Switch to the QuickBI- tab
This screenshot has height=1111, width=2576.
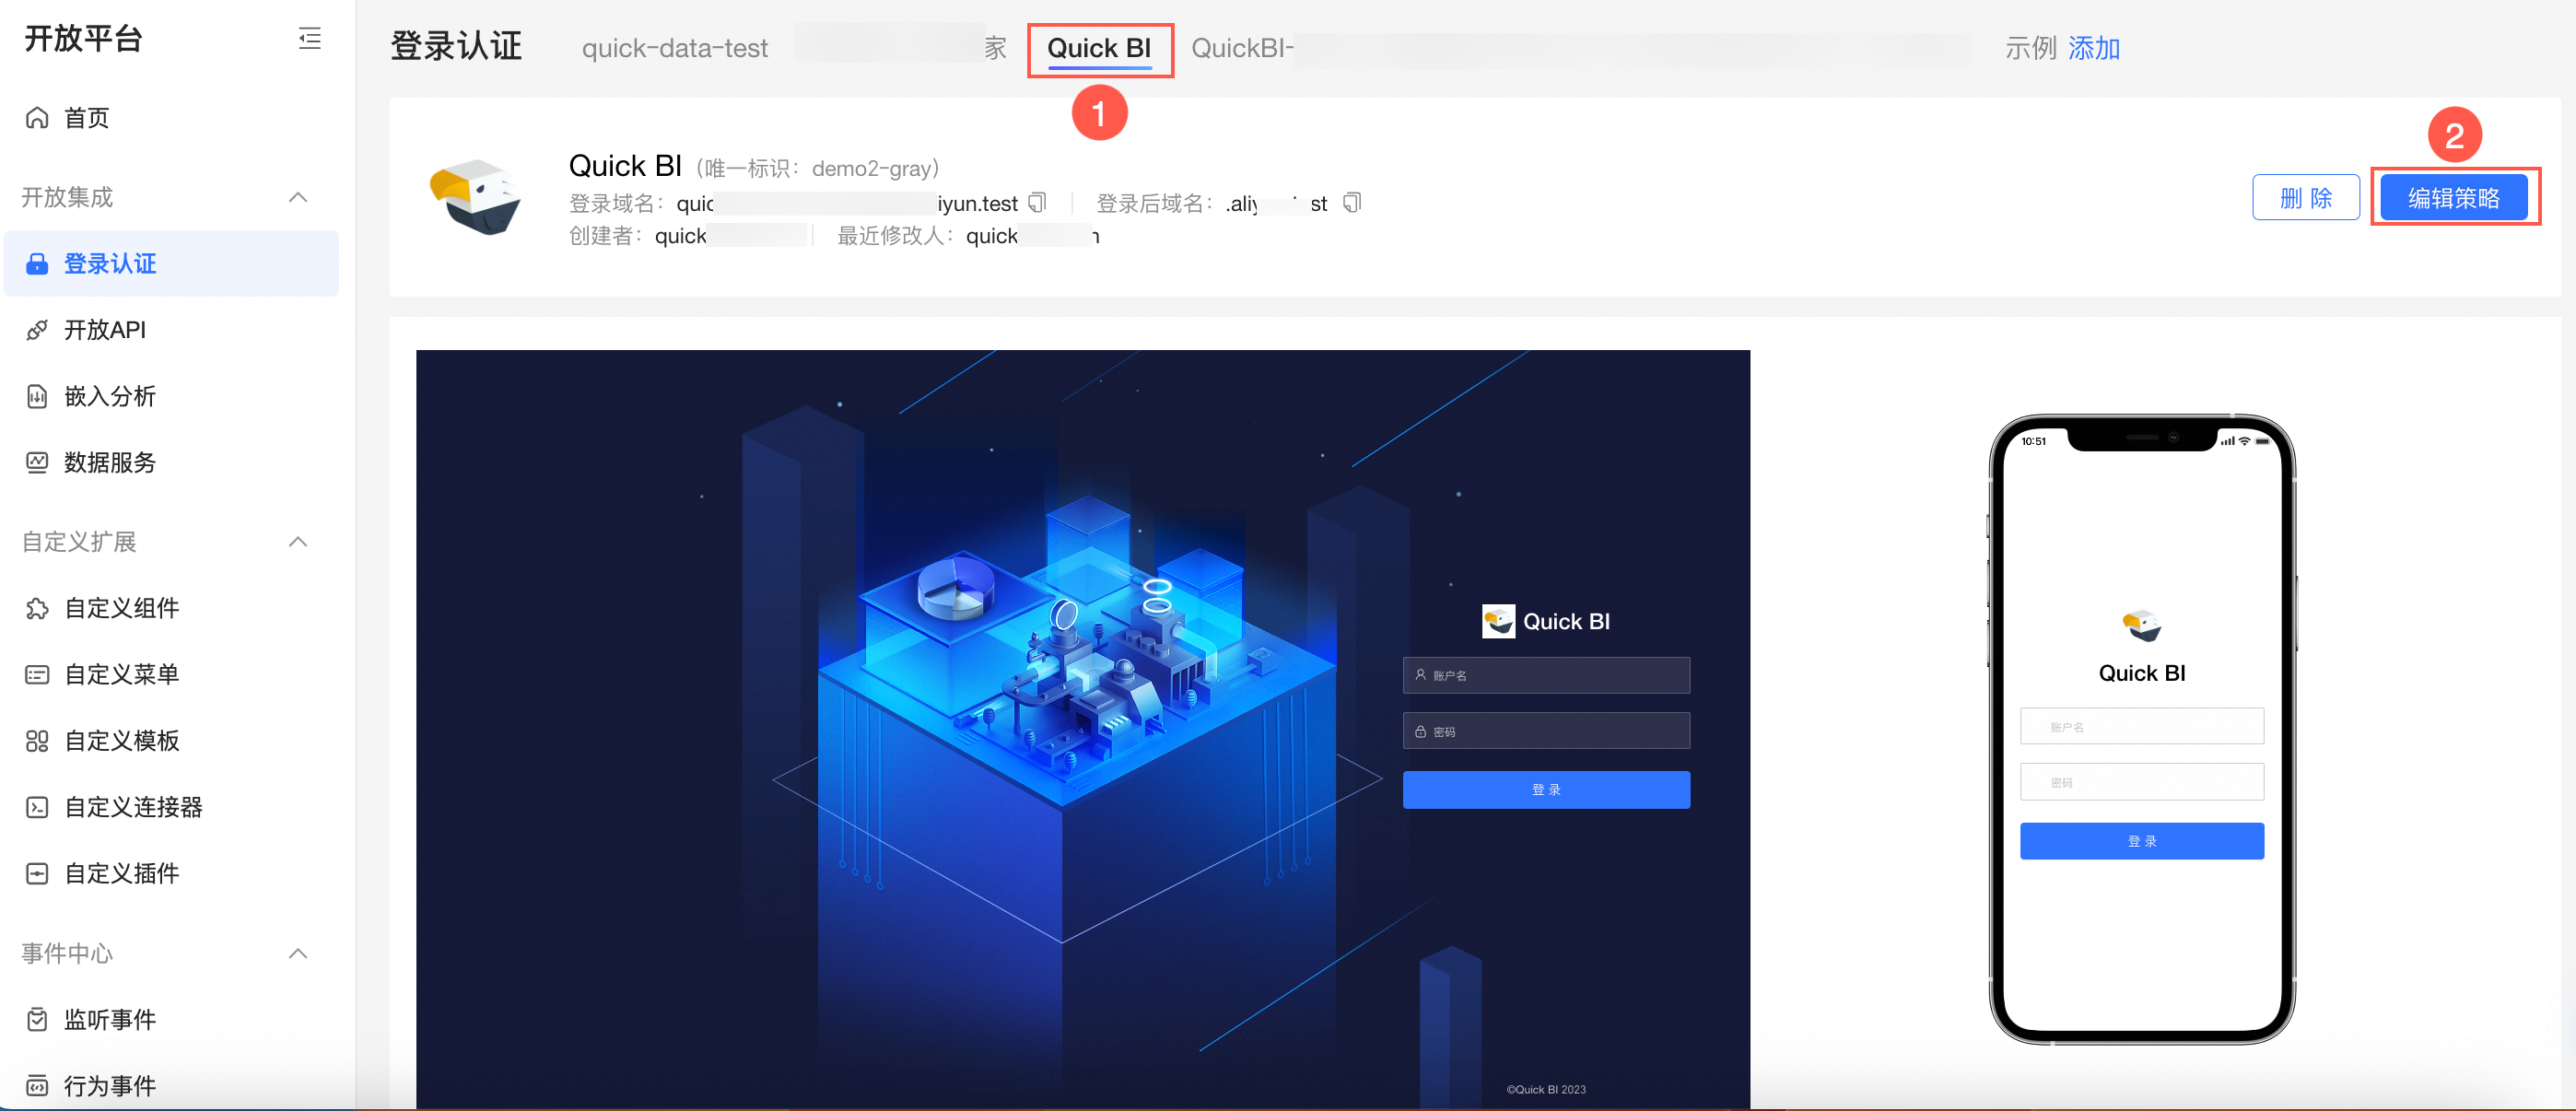(x=1242, y=48)
